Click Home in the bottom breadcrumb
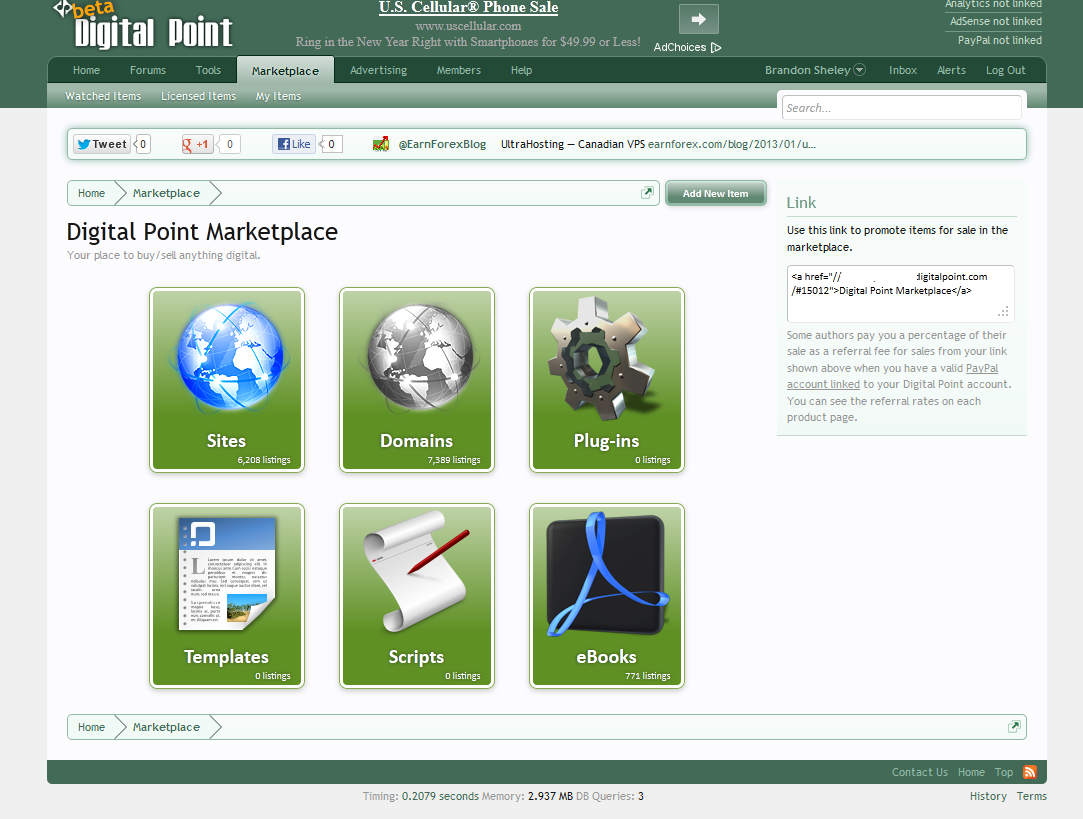 (x=91, y=727)
